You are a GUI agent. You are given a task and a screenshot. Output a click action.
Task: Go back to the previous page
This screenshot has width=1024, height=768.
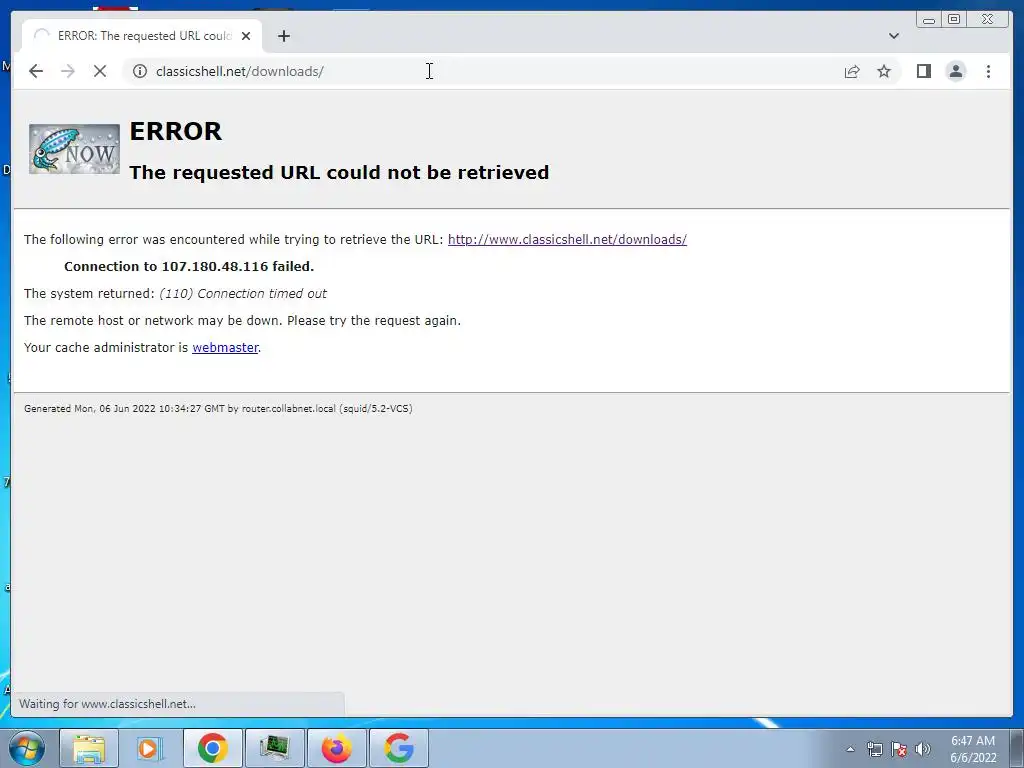pyautogui.click(x=36, y=71)
